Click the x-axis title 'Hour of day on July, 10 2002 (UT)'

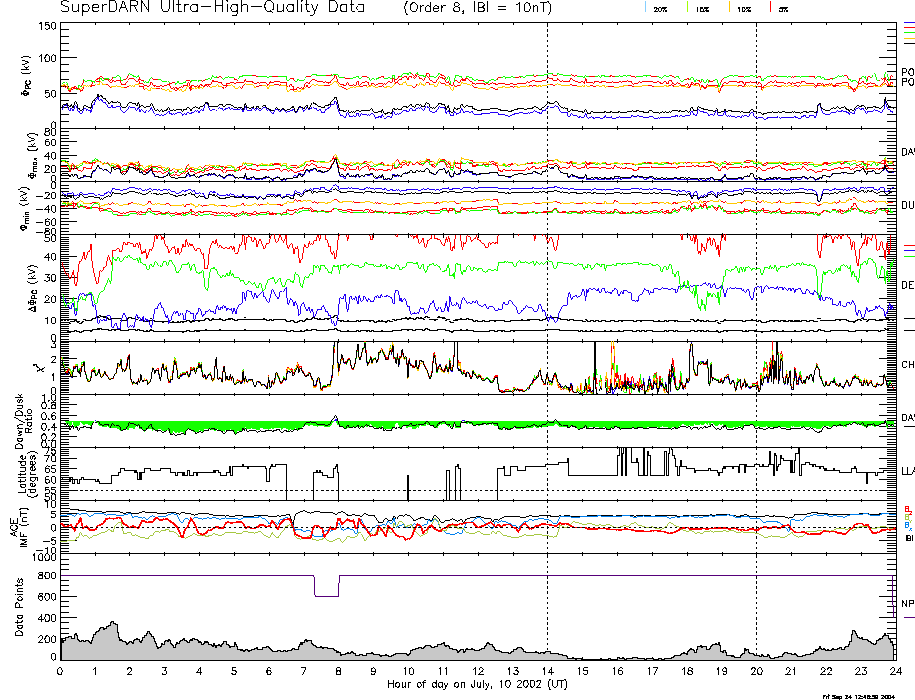pyautogui.click(x=477, y=685)
